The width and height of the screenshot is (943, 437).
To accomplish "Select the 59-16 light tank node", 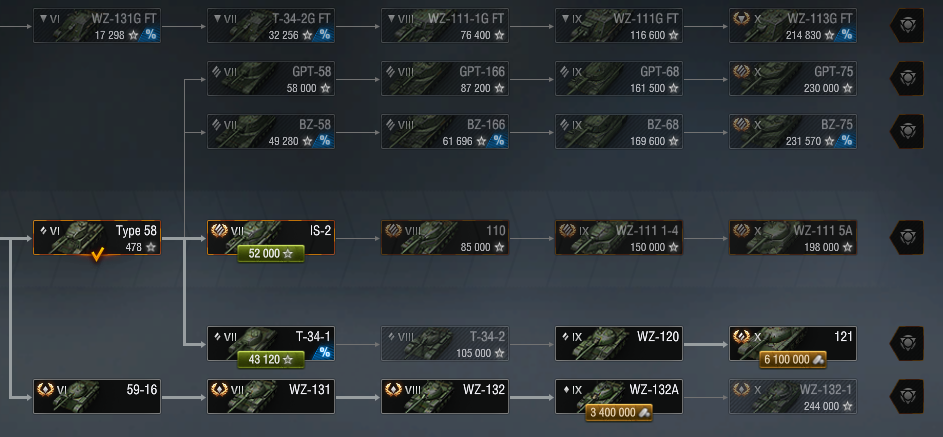I will click(97, 396).
